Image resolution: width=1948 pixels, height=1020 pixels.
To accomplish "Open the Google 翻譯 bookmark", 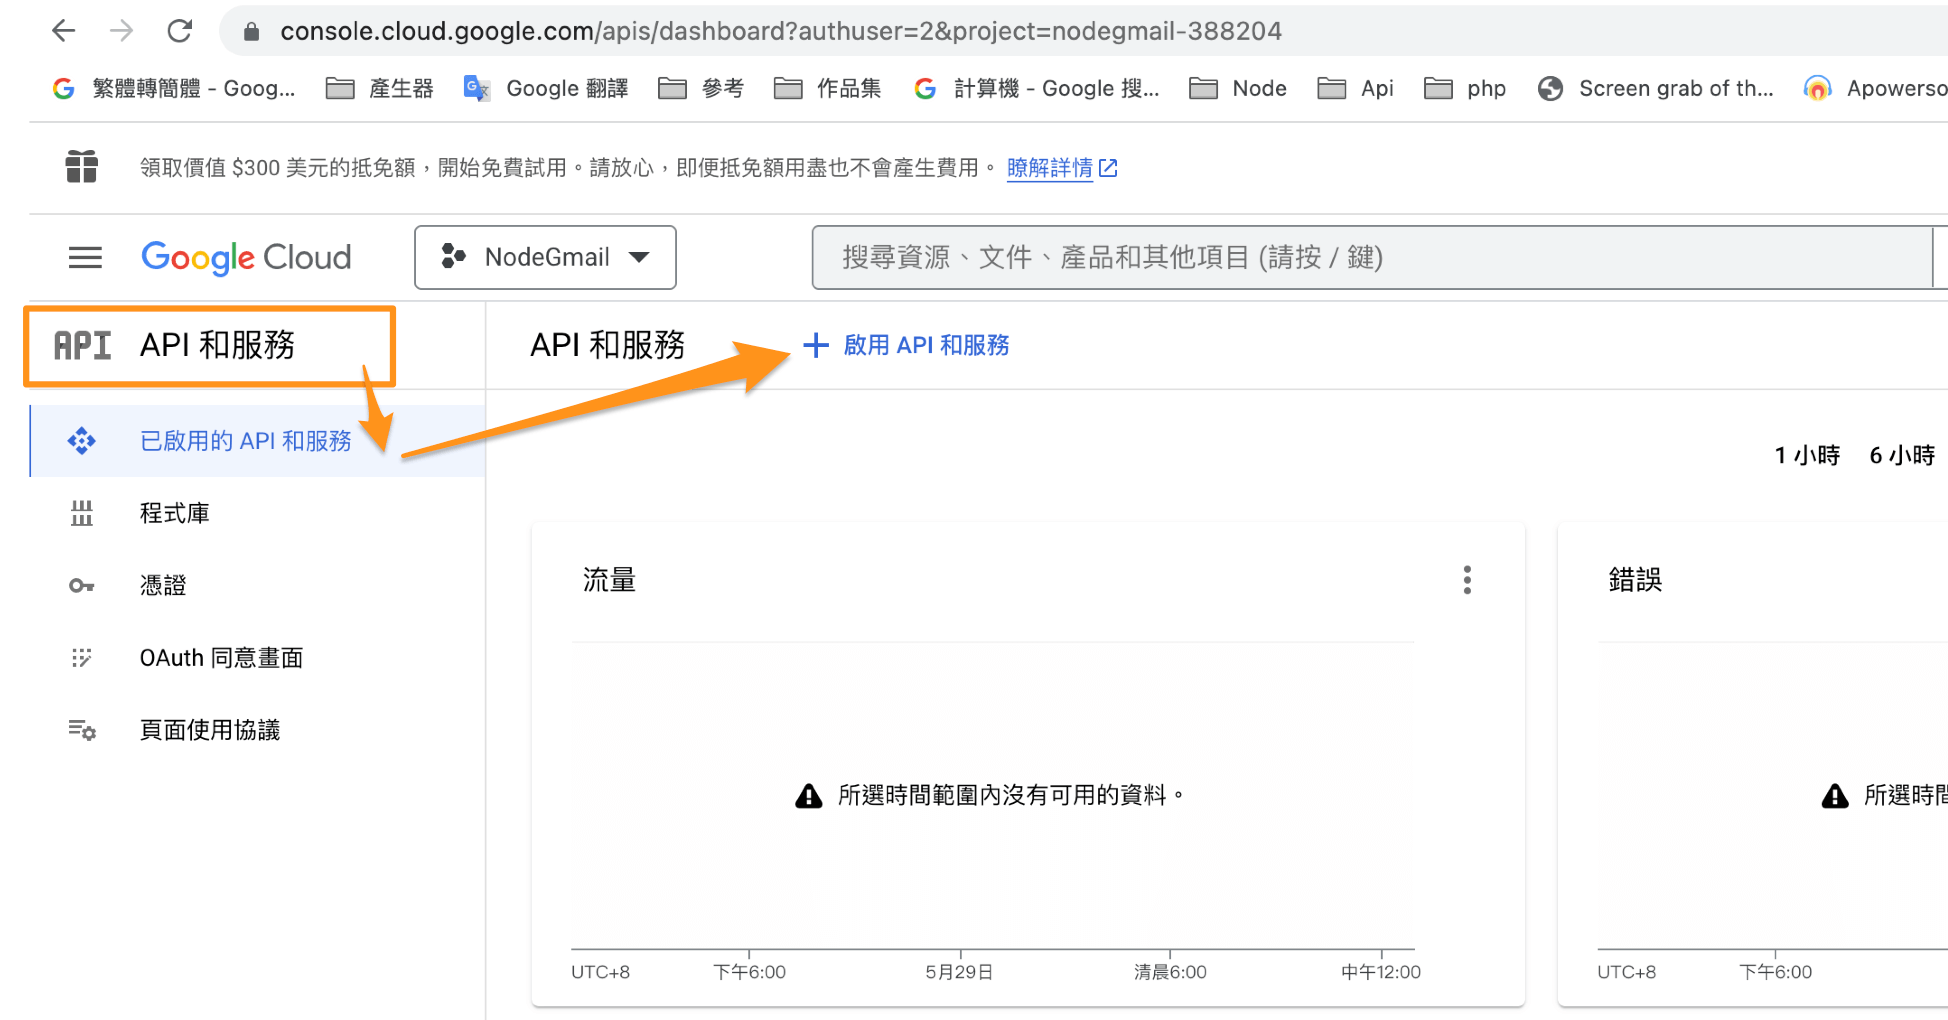I will point(547,89).
